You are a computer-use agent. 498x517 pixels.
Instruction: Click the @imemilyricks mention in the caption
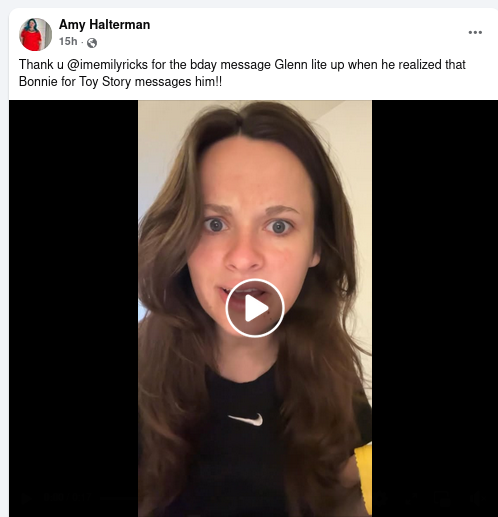click(x=107, y=65)
